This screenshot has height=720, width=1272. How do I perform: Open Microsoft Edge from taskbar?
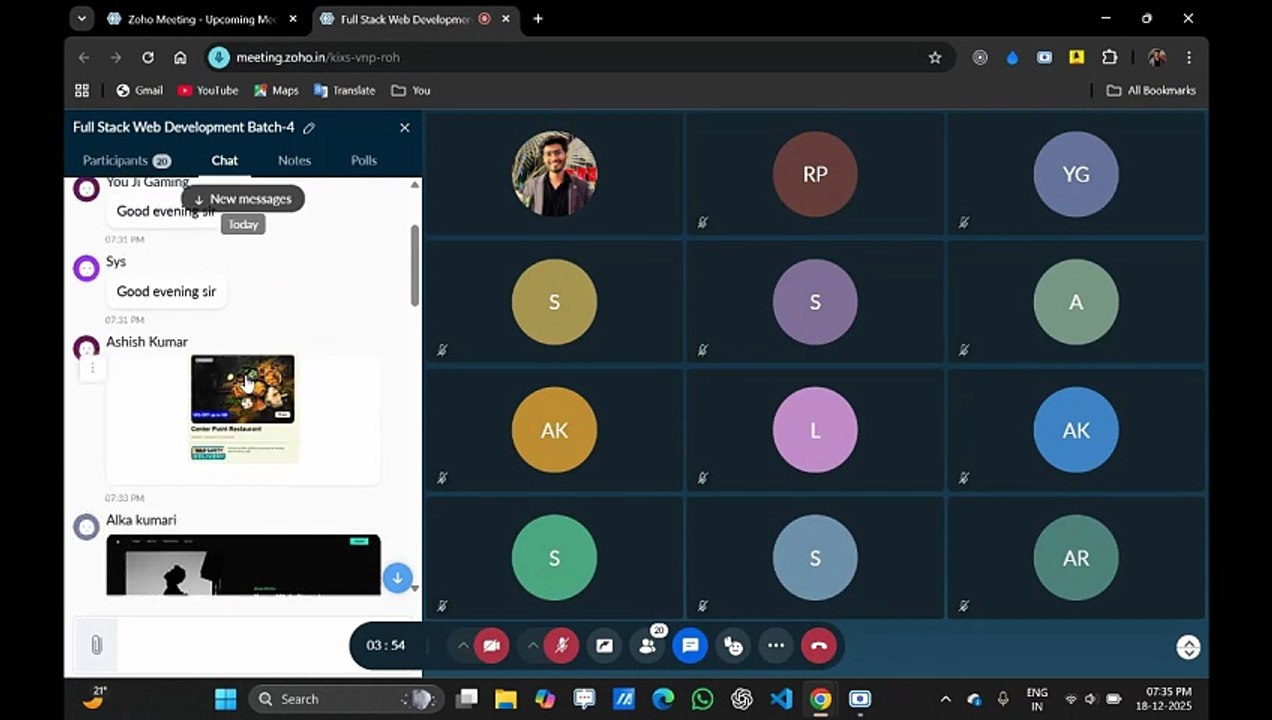[663, 699]
